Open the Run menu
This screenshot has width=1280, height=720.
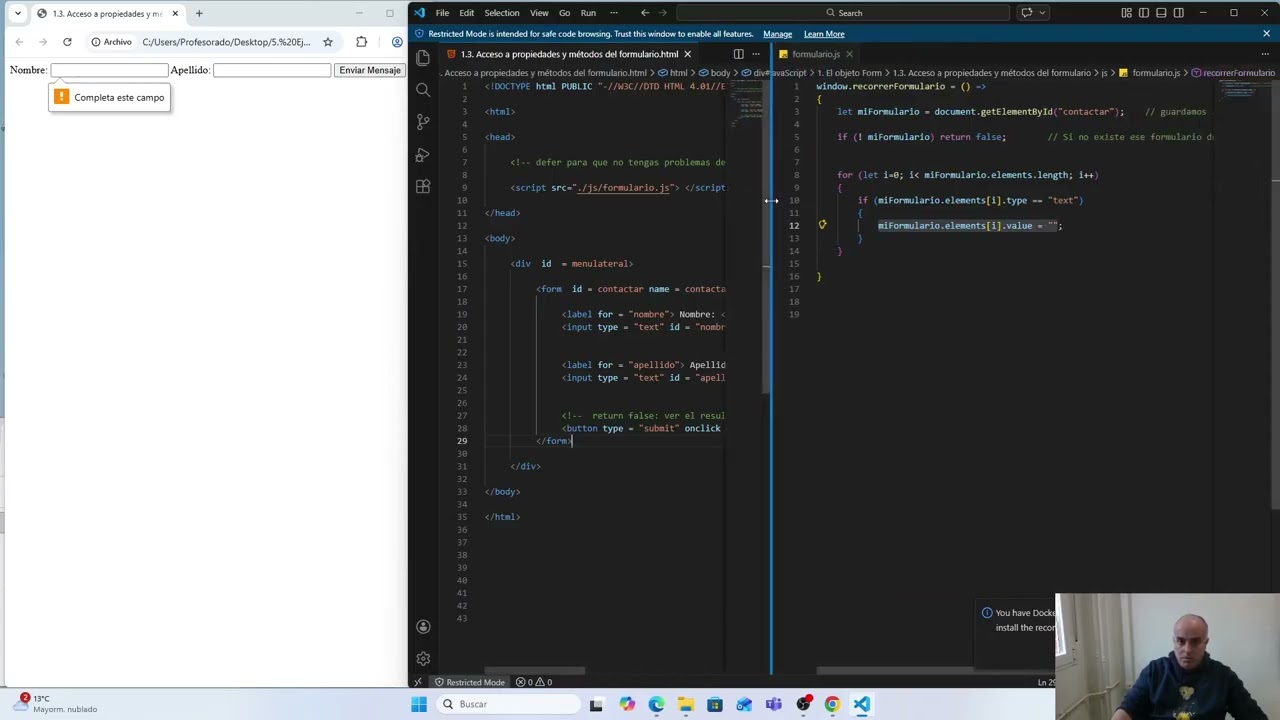click(x=588, y=13)
